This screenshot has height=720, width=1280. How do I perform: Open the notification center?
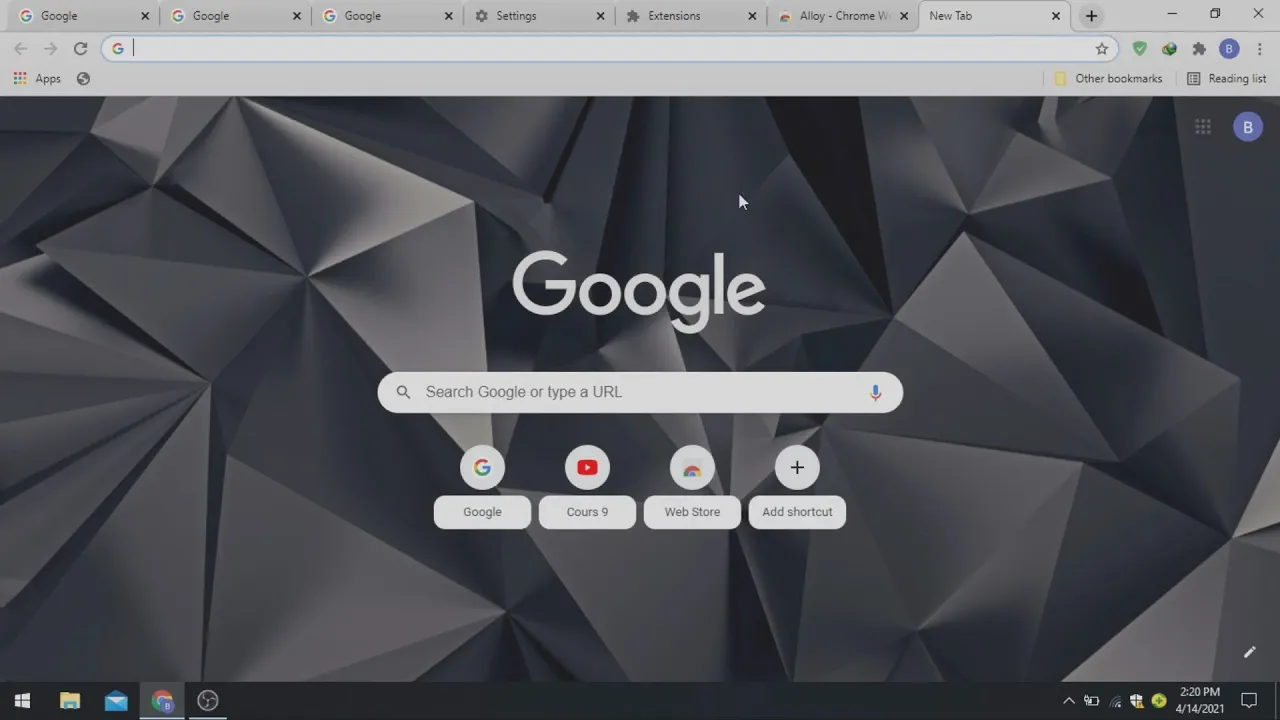click(1249, 700)
